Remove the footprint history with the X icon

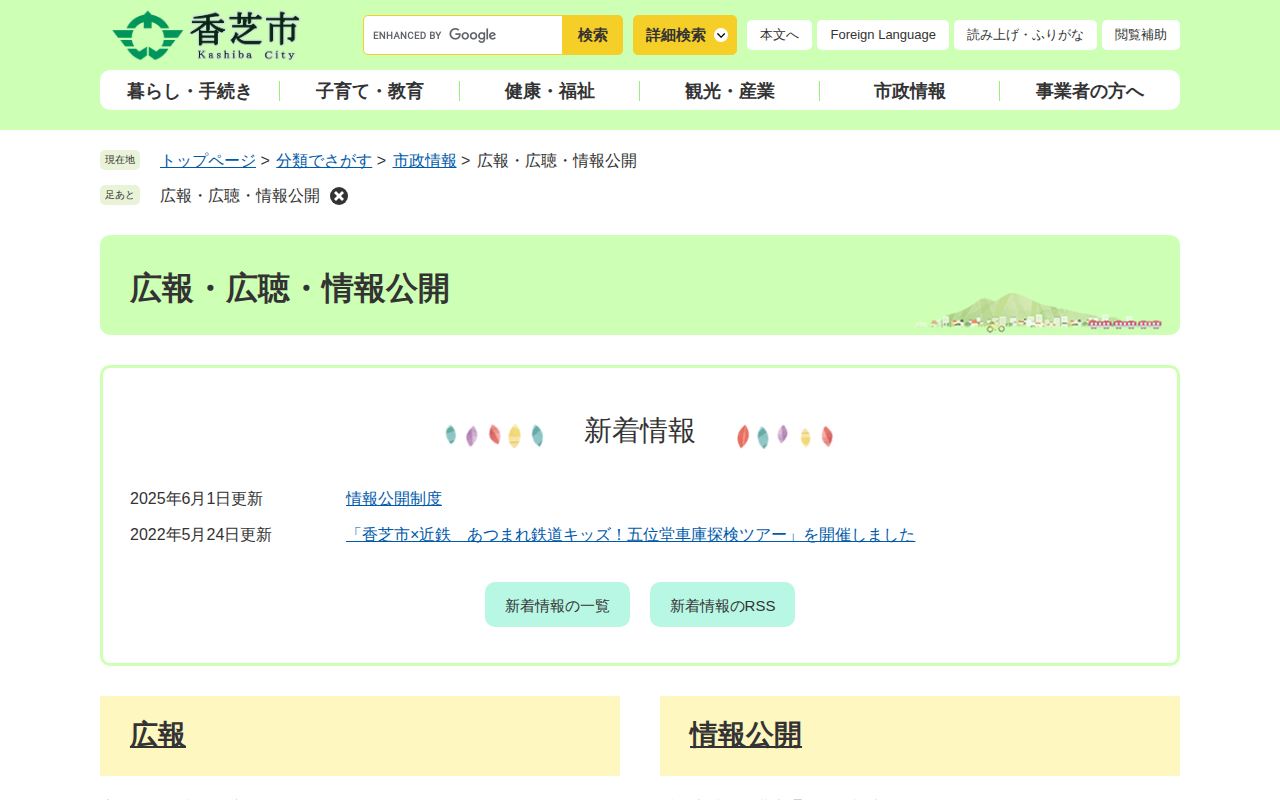pyautogui.click(x=339, y=196)
